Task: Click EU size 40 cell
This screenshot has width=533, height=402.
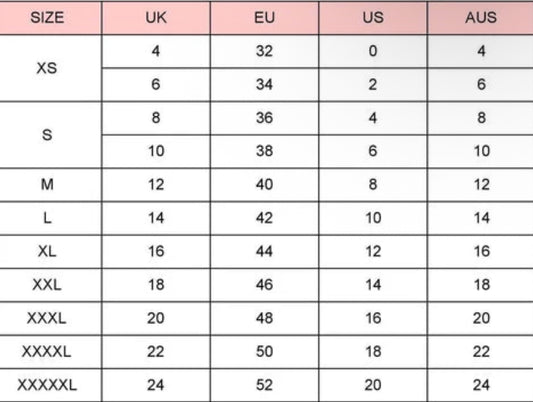Action: [x=264, y=185]
